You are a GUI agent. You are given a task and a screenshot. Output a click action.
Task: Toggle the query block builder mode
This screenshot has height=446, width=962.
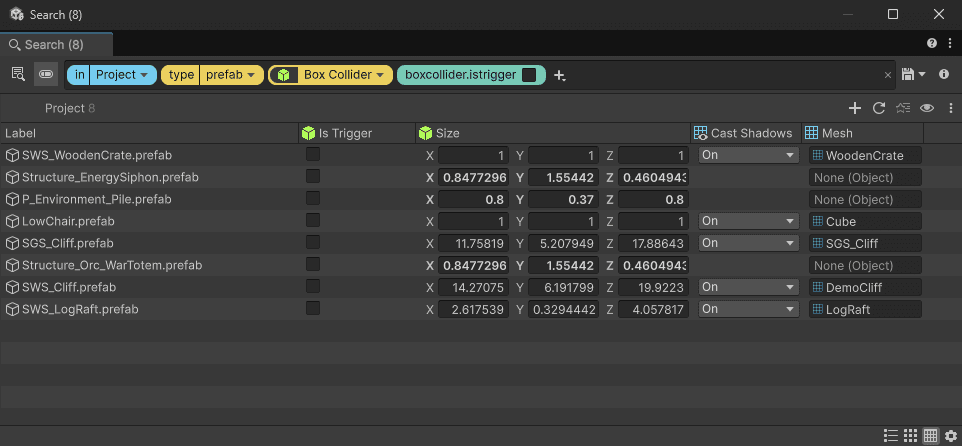(46, 74)
